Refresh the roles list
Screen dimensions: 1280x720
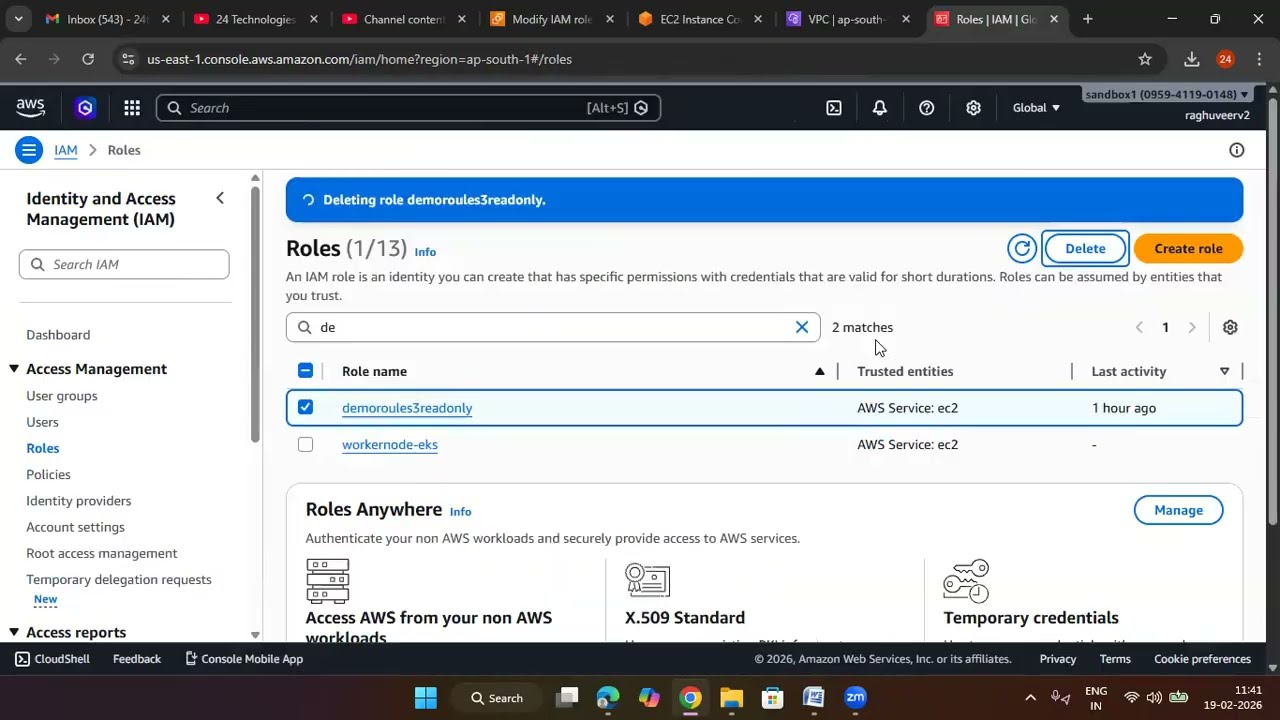(x=1022, y=248)
